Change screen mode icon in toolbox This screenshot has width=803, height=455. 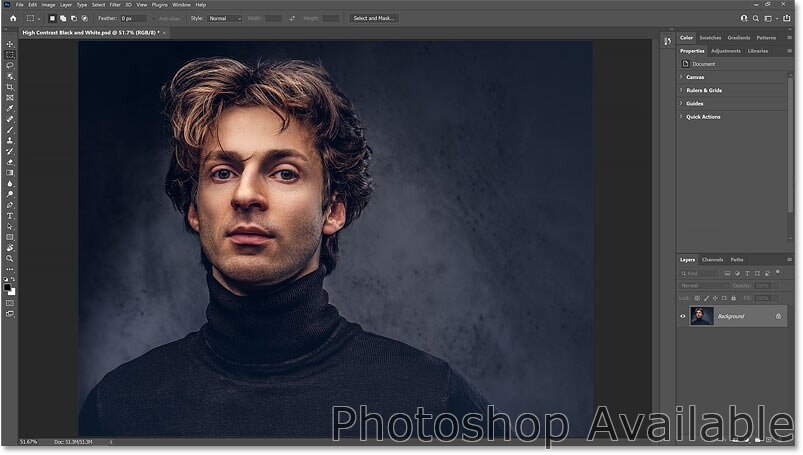[10, 314]
